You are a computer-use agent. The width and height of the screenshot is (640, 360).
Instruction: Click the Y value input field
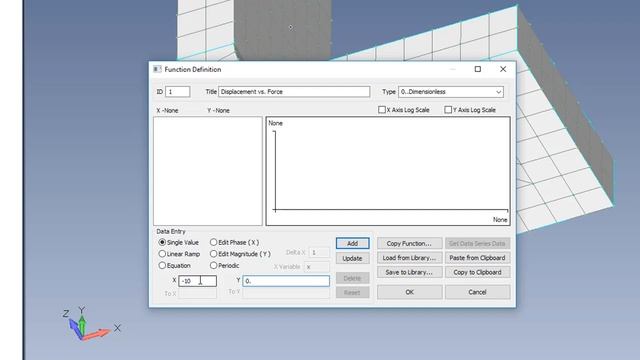[286, 281]
